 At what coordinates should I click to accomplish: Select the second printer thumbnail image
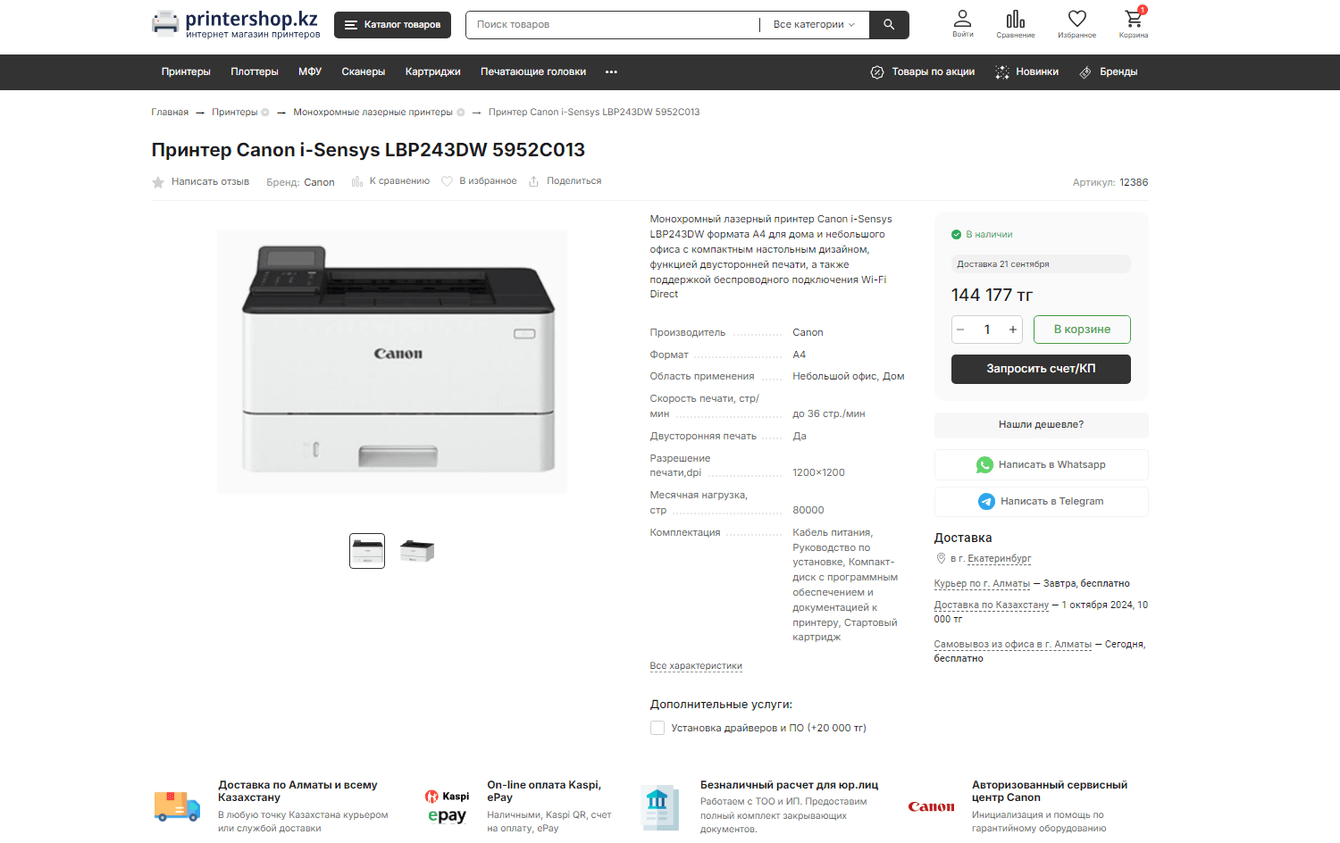click(417, 551)
